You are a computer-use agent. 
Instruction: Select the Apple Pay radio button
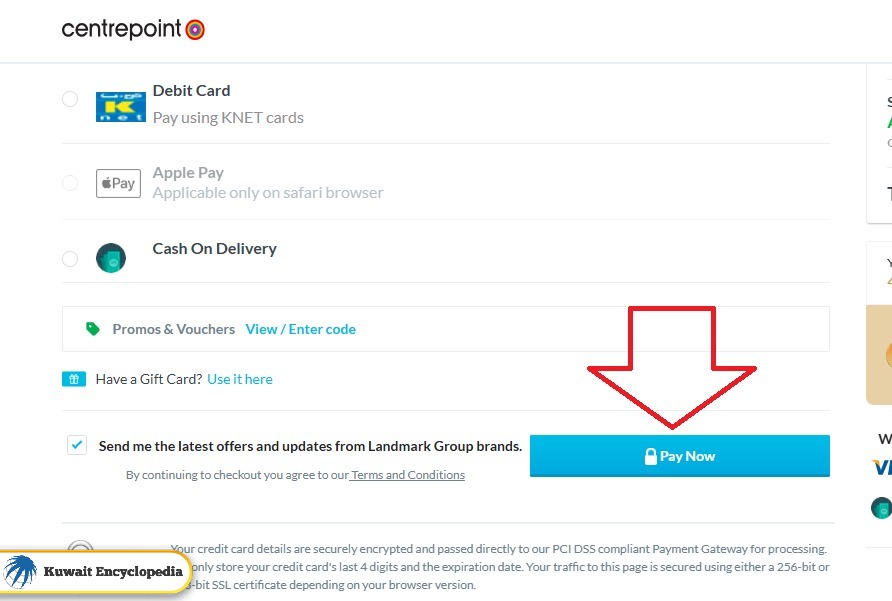pos(70,183)
